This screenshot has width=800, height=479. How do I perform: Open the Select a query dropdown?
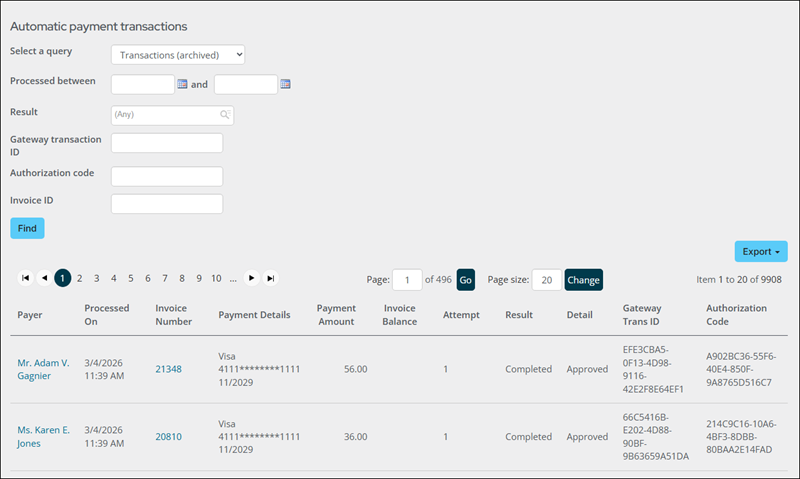[178, 55]
